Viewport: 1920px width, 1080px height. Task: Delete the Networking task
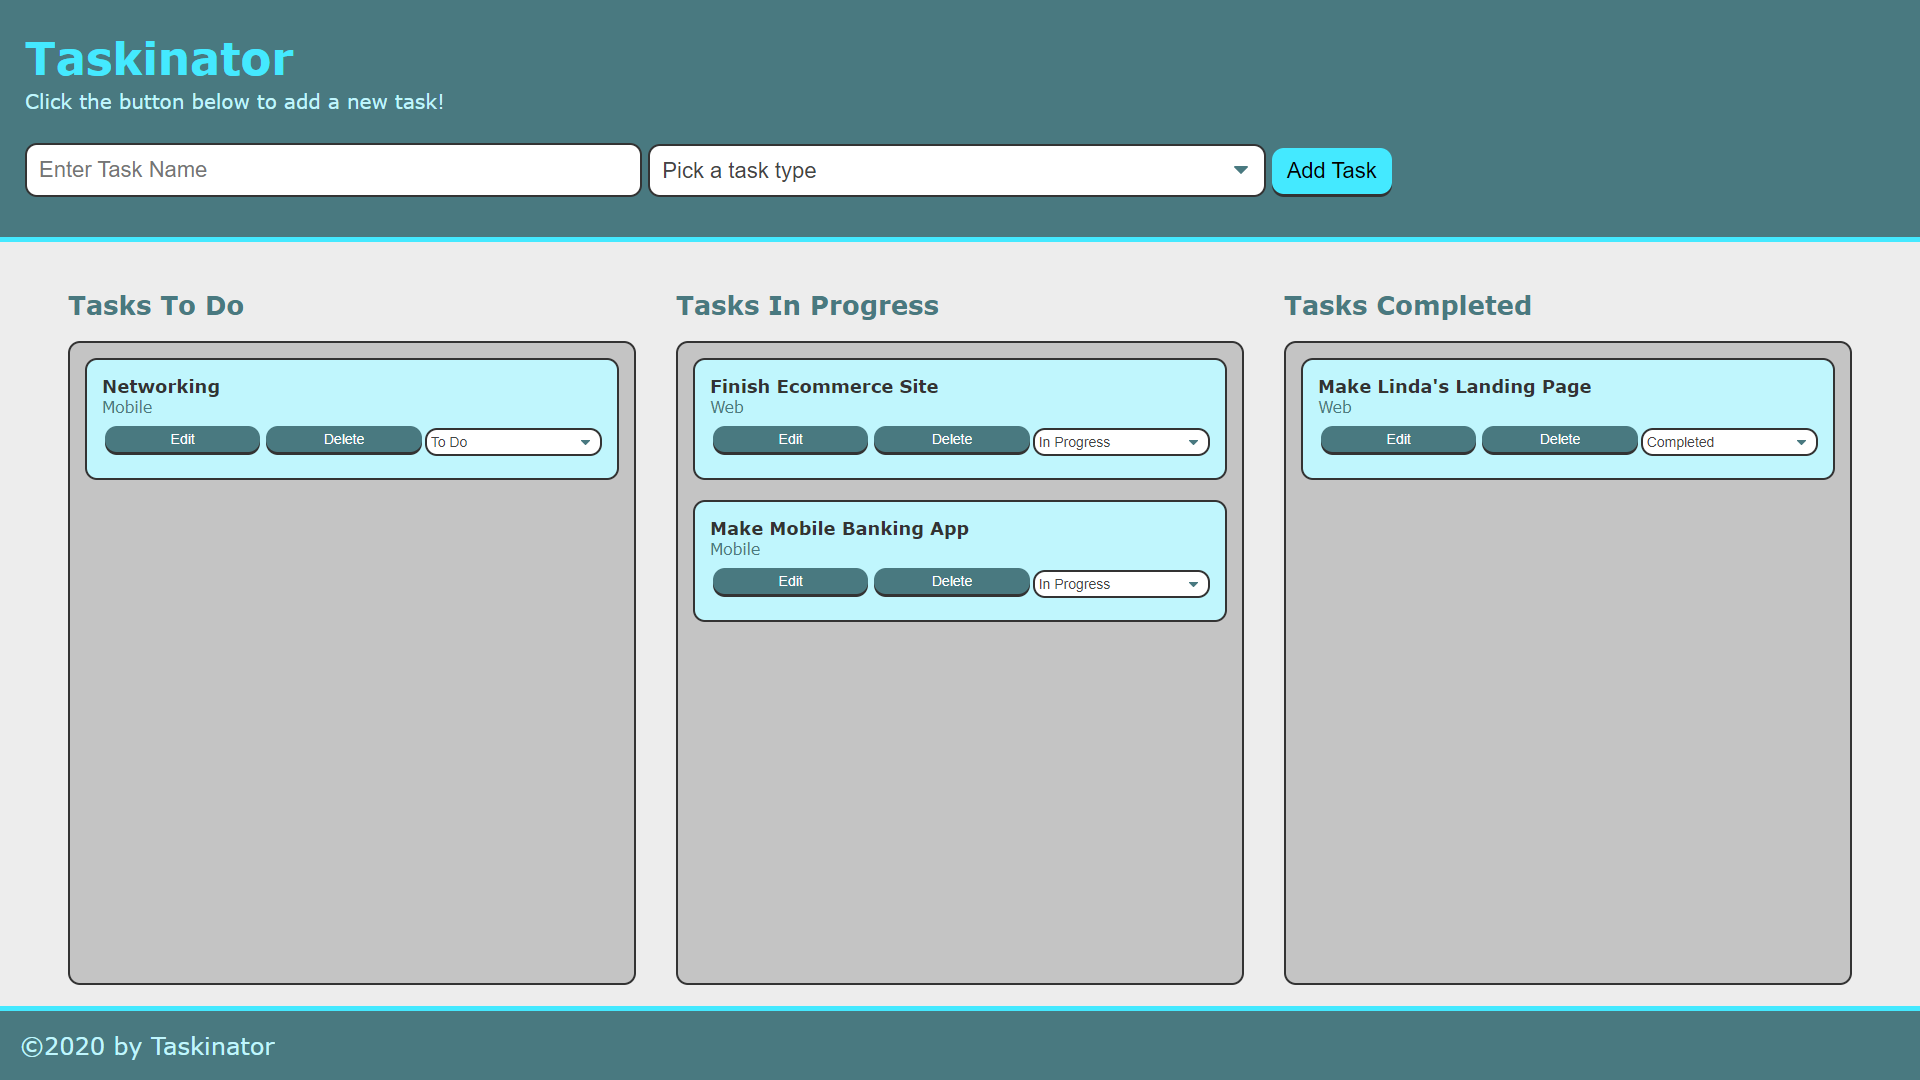coord(343,440)
